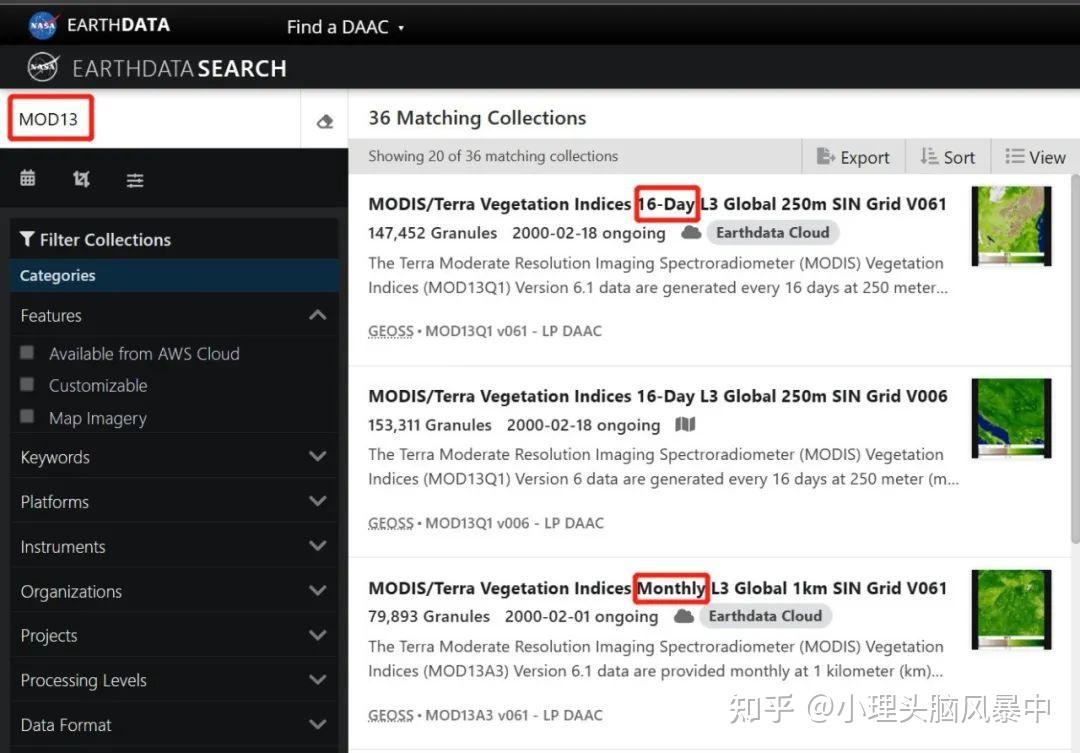This screenshot has width=1080, height=753.
Task: Toggle the Map Imagery checkbox
Action: pos(28,417)
